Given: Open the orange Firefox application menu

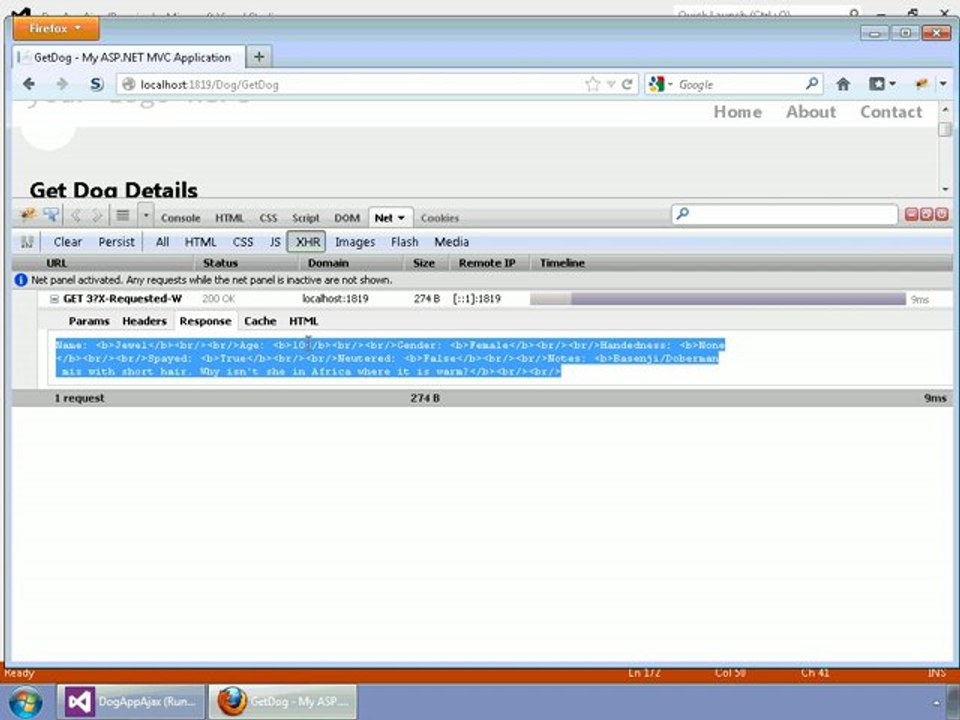Looking at the screenshot, I should (55, 28).
